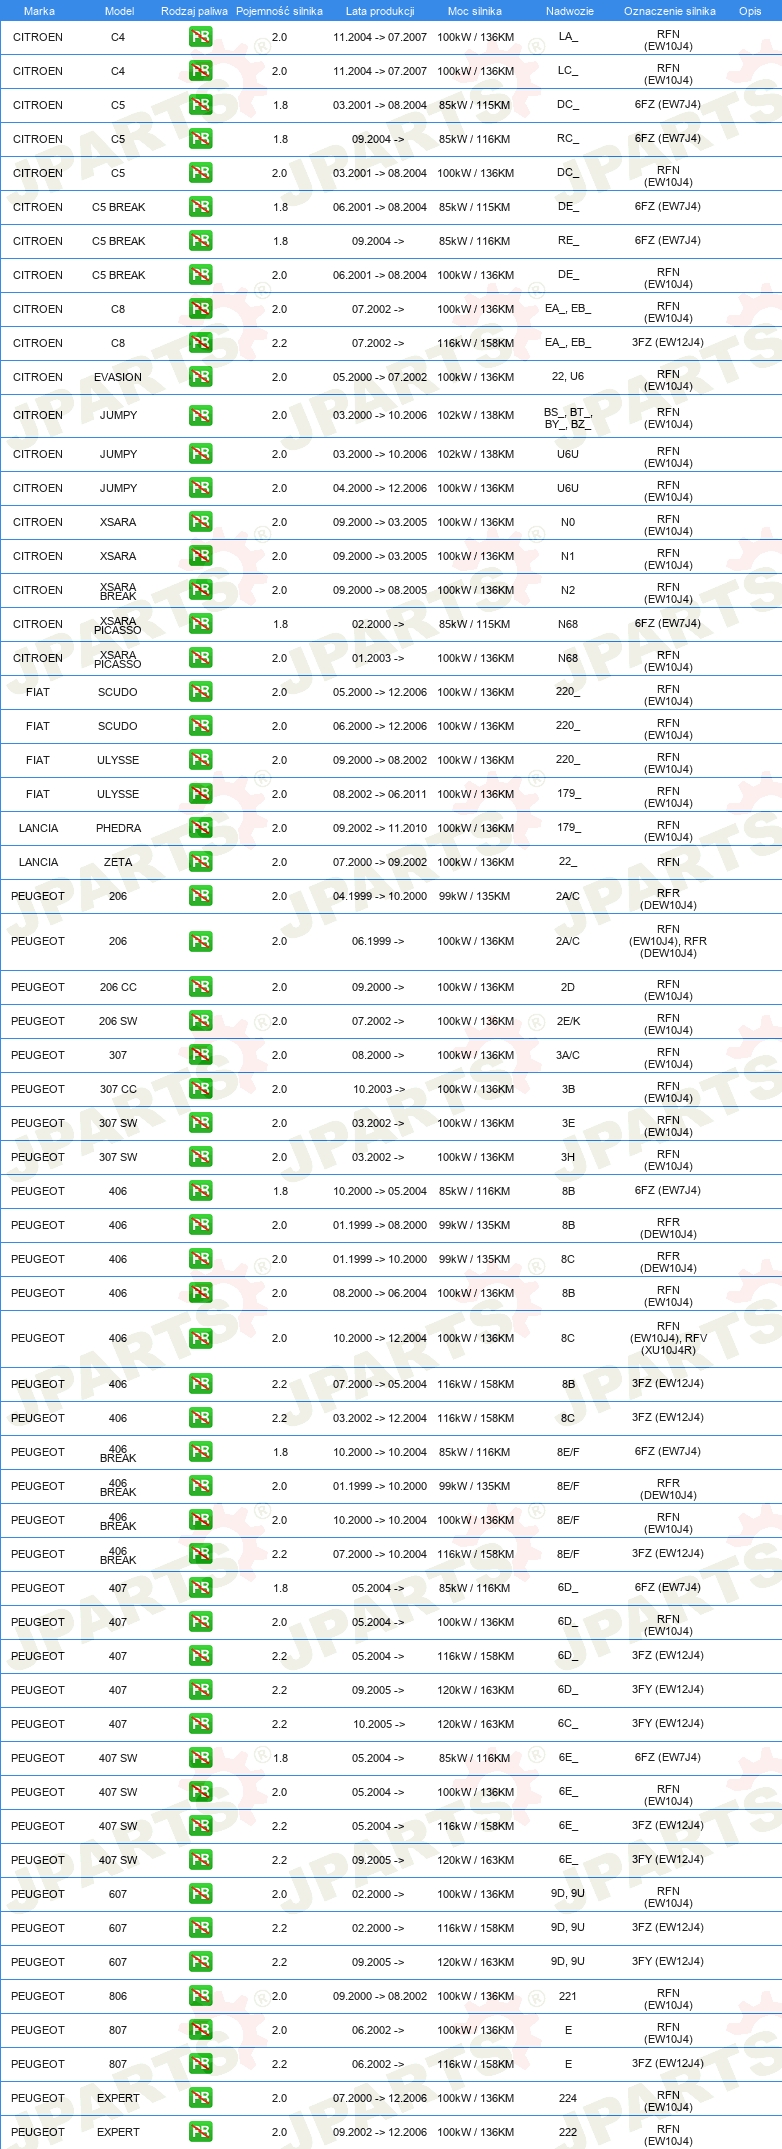Viewport: 782px width, 2149px height.
Task: Click the fuel icon in the Citroen Evasion row
Action: coord(200,377)
